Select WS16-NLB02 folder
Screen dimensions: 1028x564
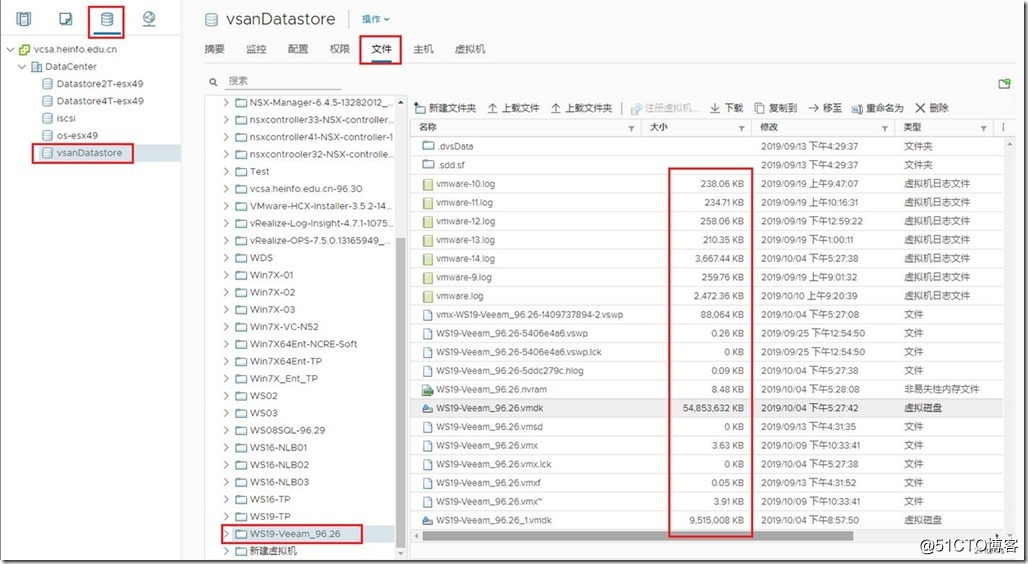pyautogui.click(x=279, y=464)
